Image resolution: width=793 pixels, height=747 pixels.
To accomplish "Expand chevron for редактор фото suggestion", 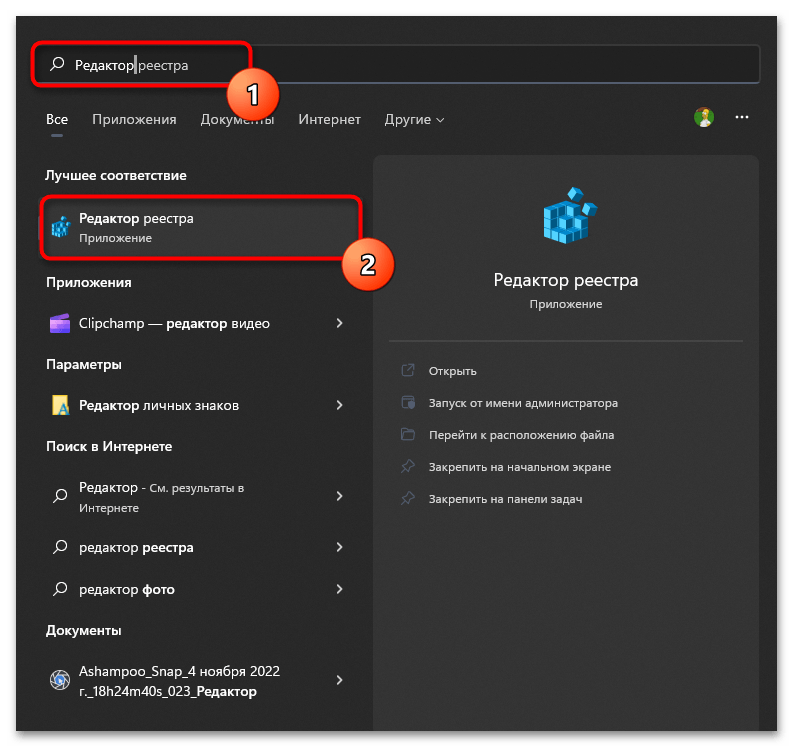I will coord(339,589).
